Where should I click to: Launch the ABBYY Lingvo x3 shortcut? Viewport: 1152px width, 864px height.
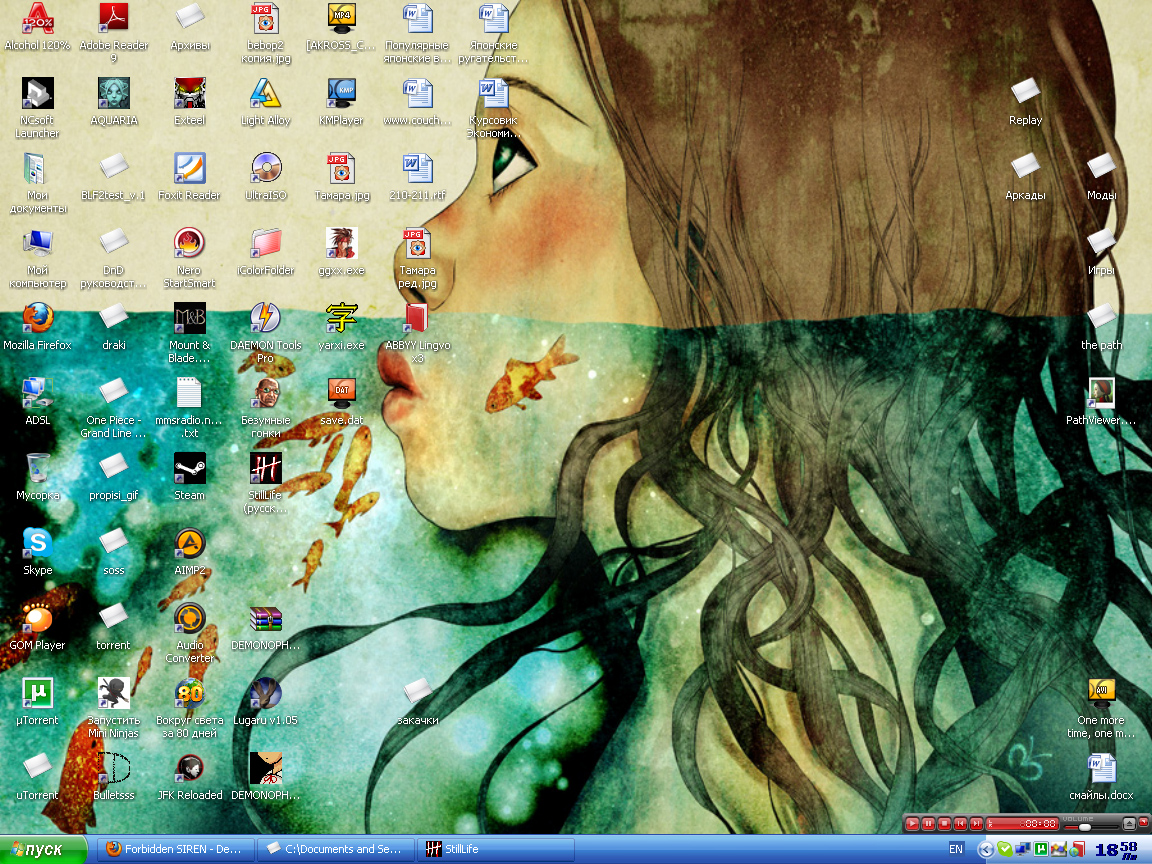tap(418, 333)
